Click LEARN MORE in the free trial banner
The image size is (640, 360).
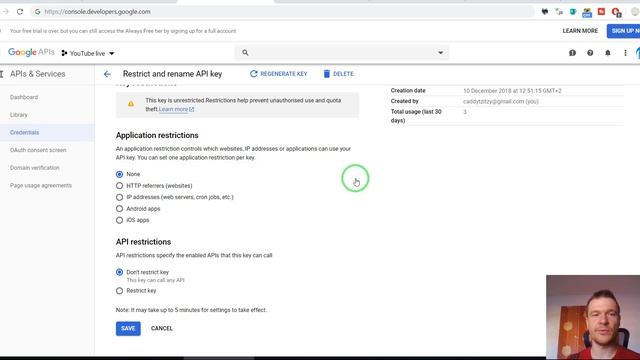point(580,31)
